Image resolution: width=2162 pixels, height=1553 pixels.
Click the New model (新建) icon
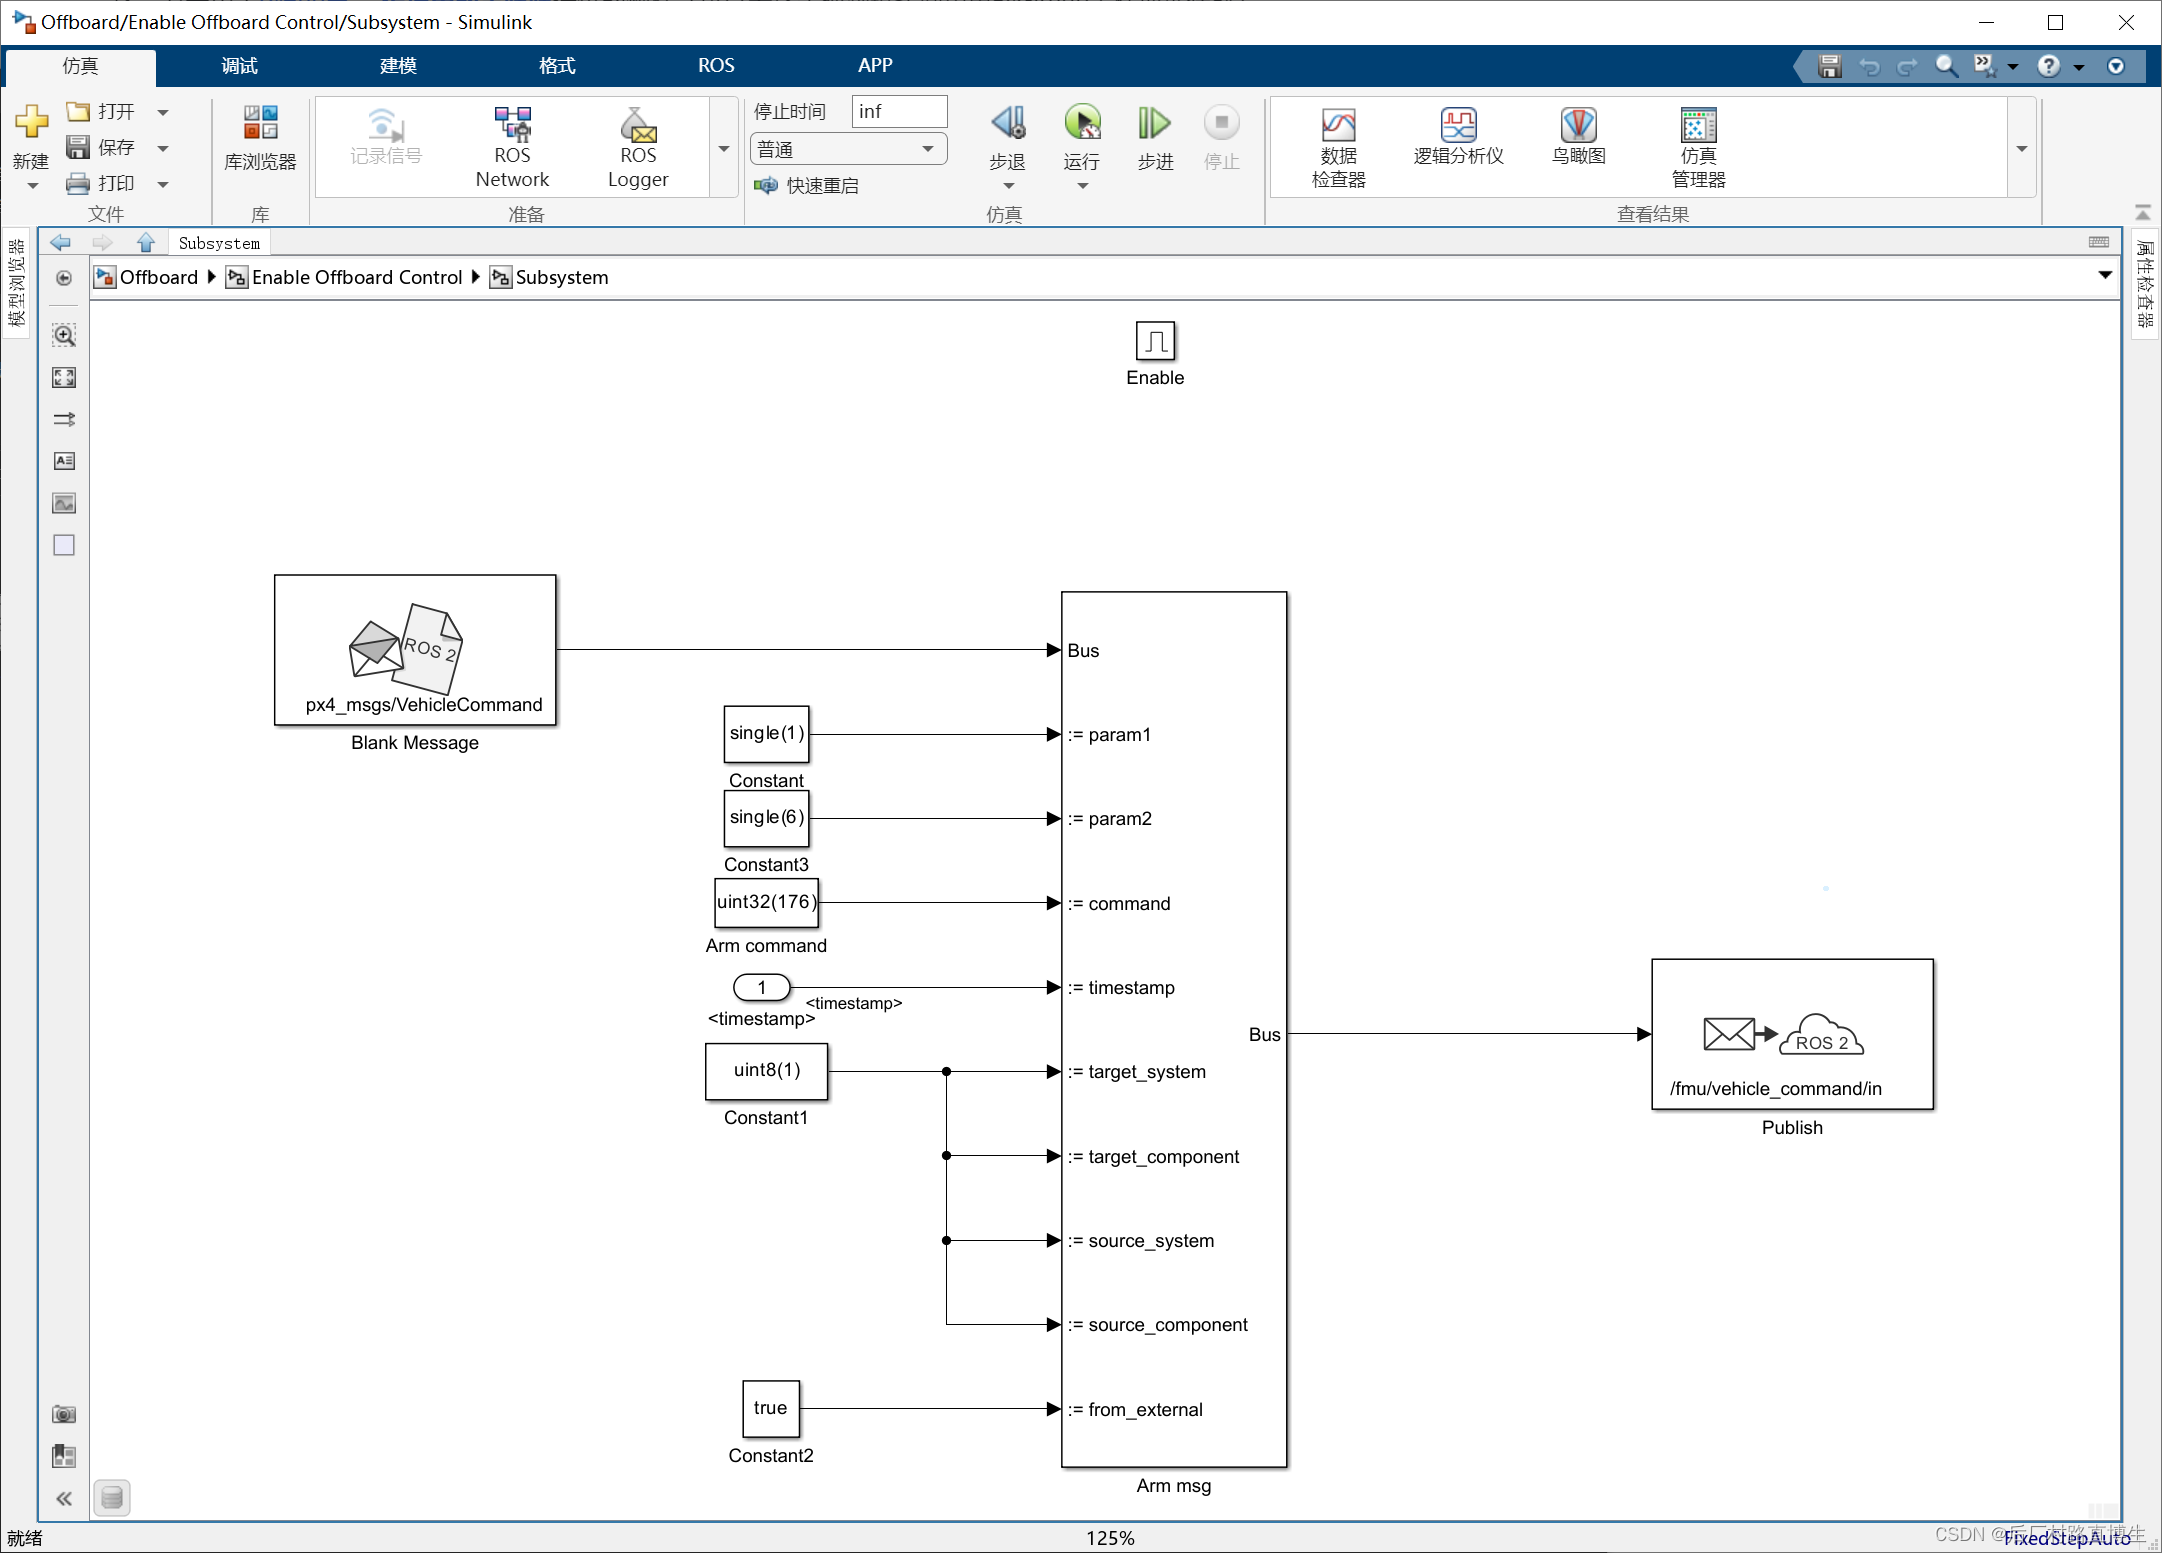point(31,122)
